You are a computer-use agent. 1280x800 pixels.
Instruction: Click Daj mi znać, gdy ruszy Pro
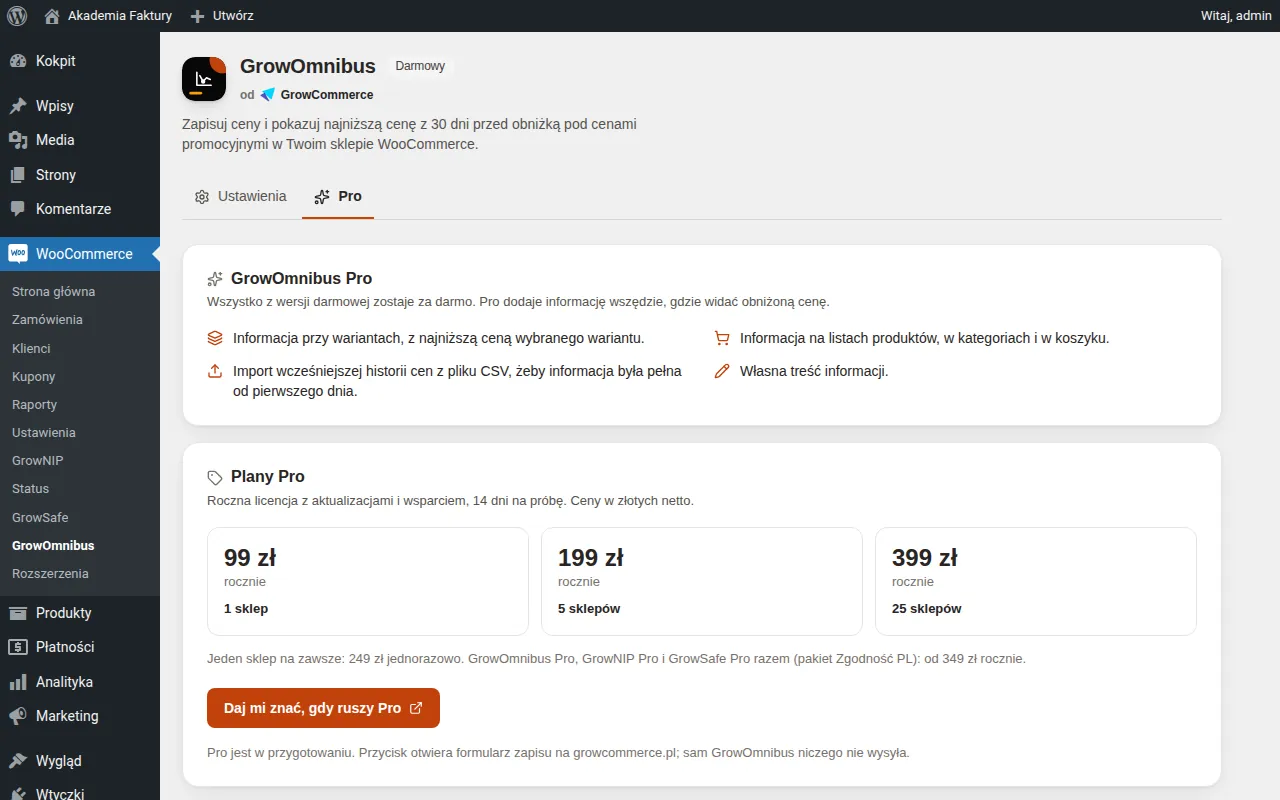[323, 708]
